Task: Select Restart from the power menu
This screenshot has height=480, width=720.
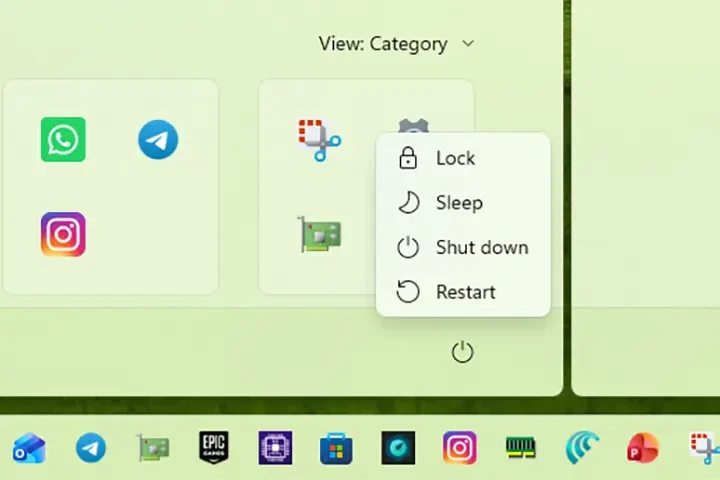Action: coord(463,292)
